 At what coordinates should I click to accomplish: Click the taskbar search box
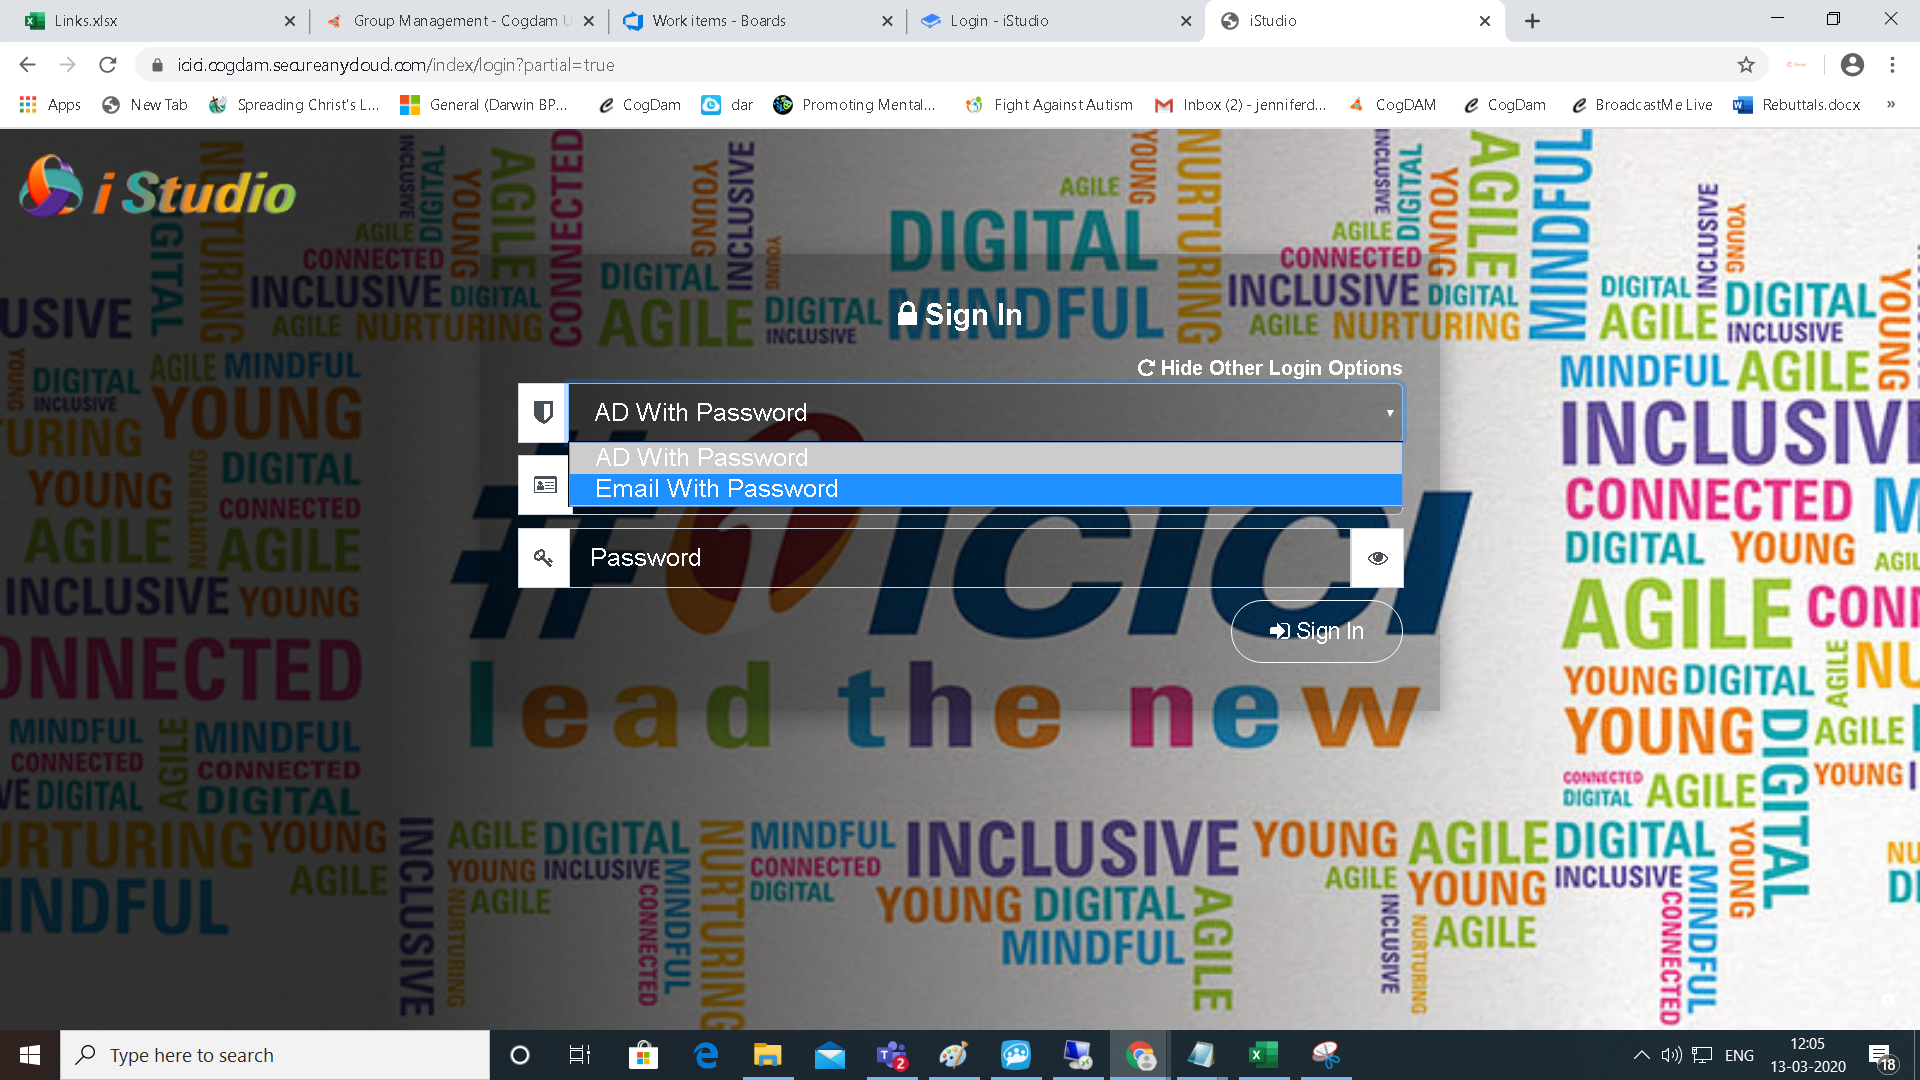tap(275, 1055)
